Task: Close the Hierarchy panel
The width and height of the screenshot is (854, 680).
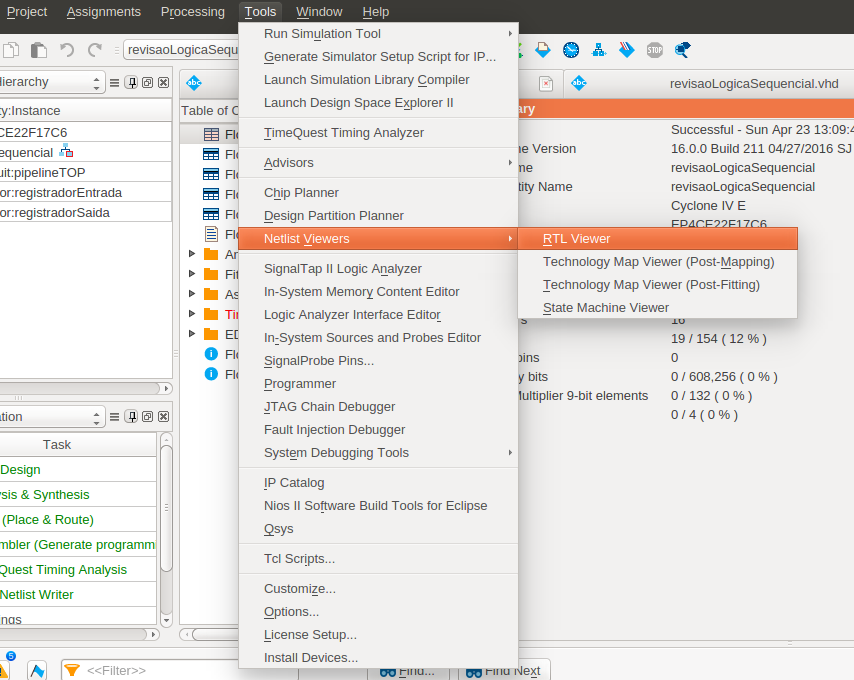Action: point(163,83)
